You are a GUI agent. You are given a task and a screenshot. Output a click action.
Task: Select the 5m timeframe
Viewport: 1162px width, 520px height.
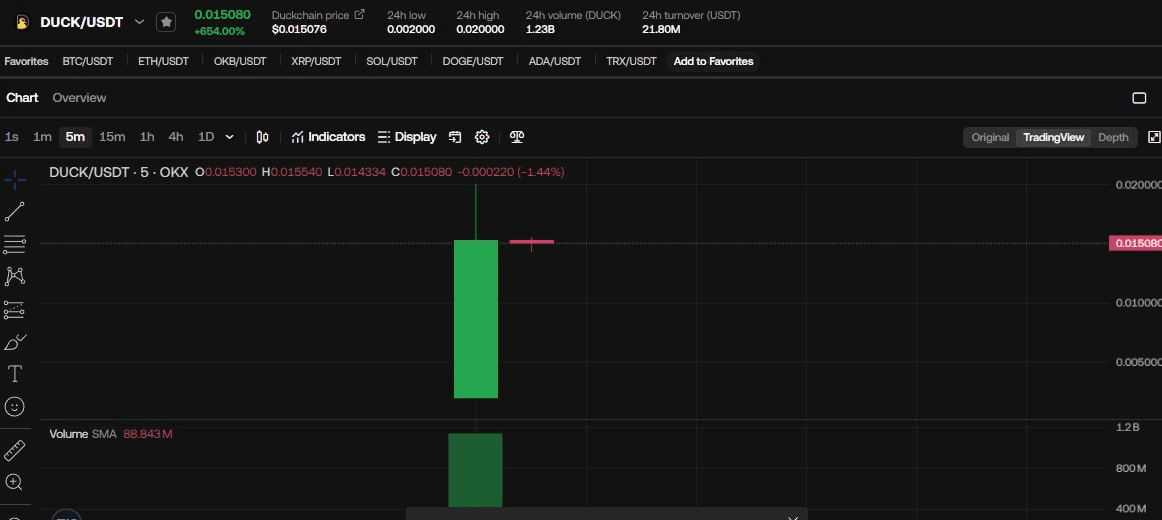75,137
